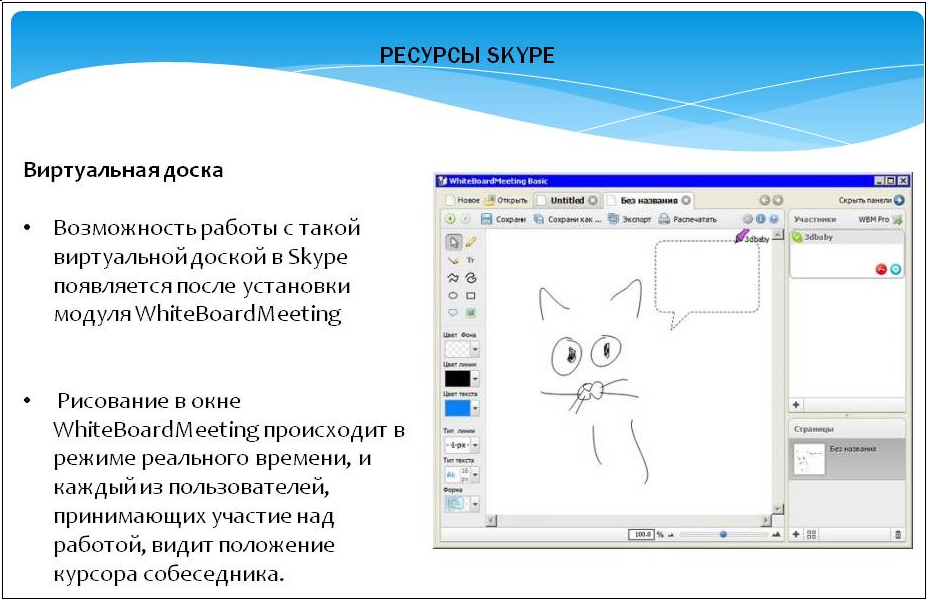The width and height of the screenshot is (927, 601).
Task: Click the red remove participant button
Action: pyautogui.click(x=881, y=269)
